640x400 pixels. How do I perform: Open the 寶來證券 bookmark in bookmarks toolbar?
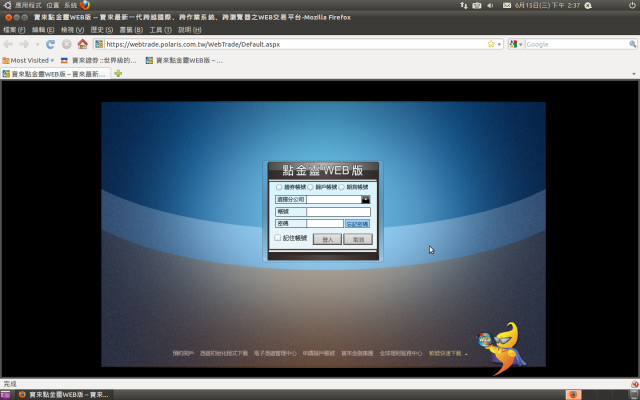[99, 60]
